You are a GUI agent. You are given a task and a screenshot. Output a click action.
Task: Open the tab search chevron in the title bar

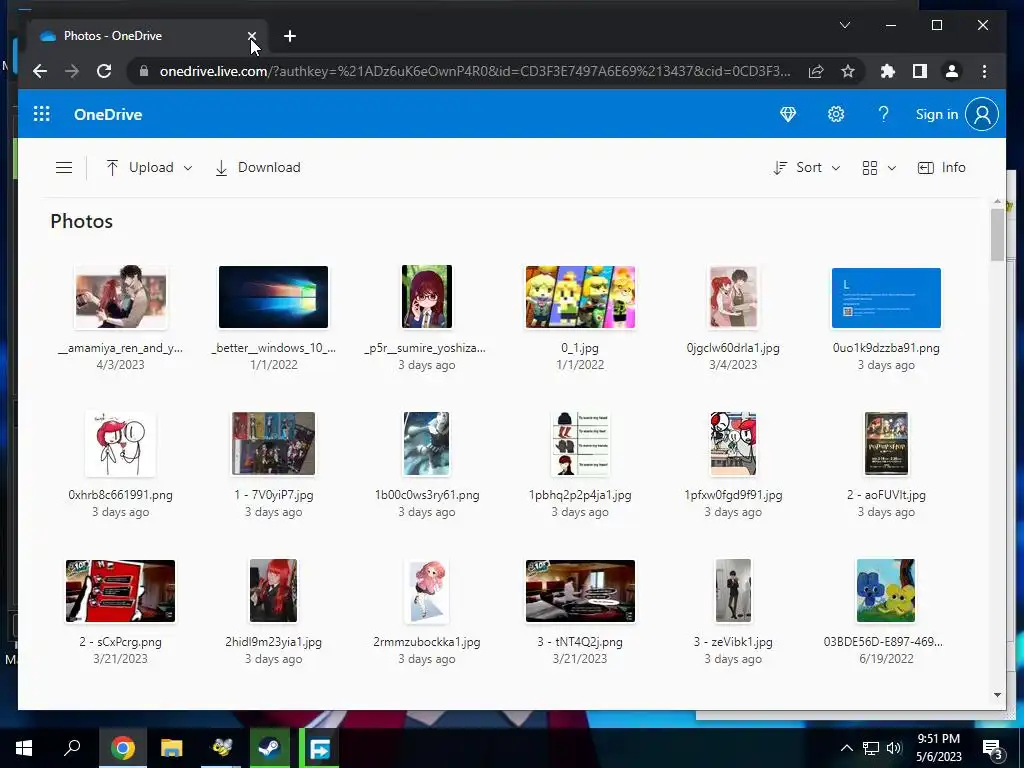coord(845,25)
